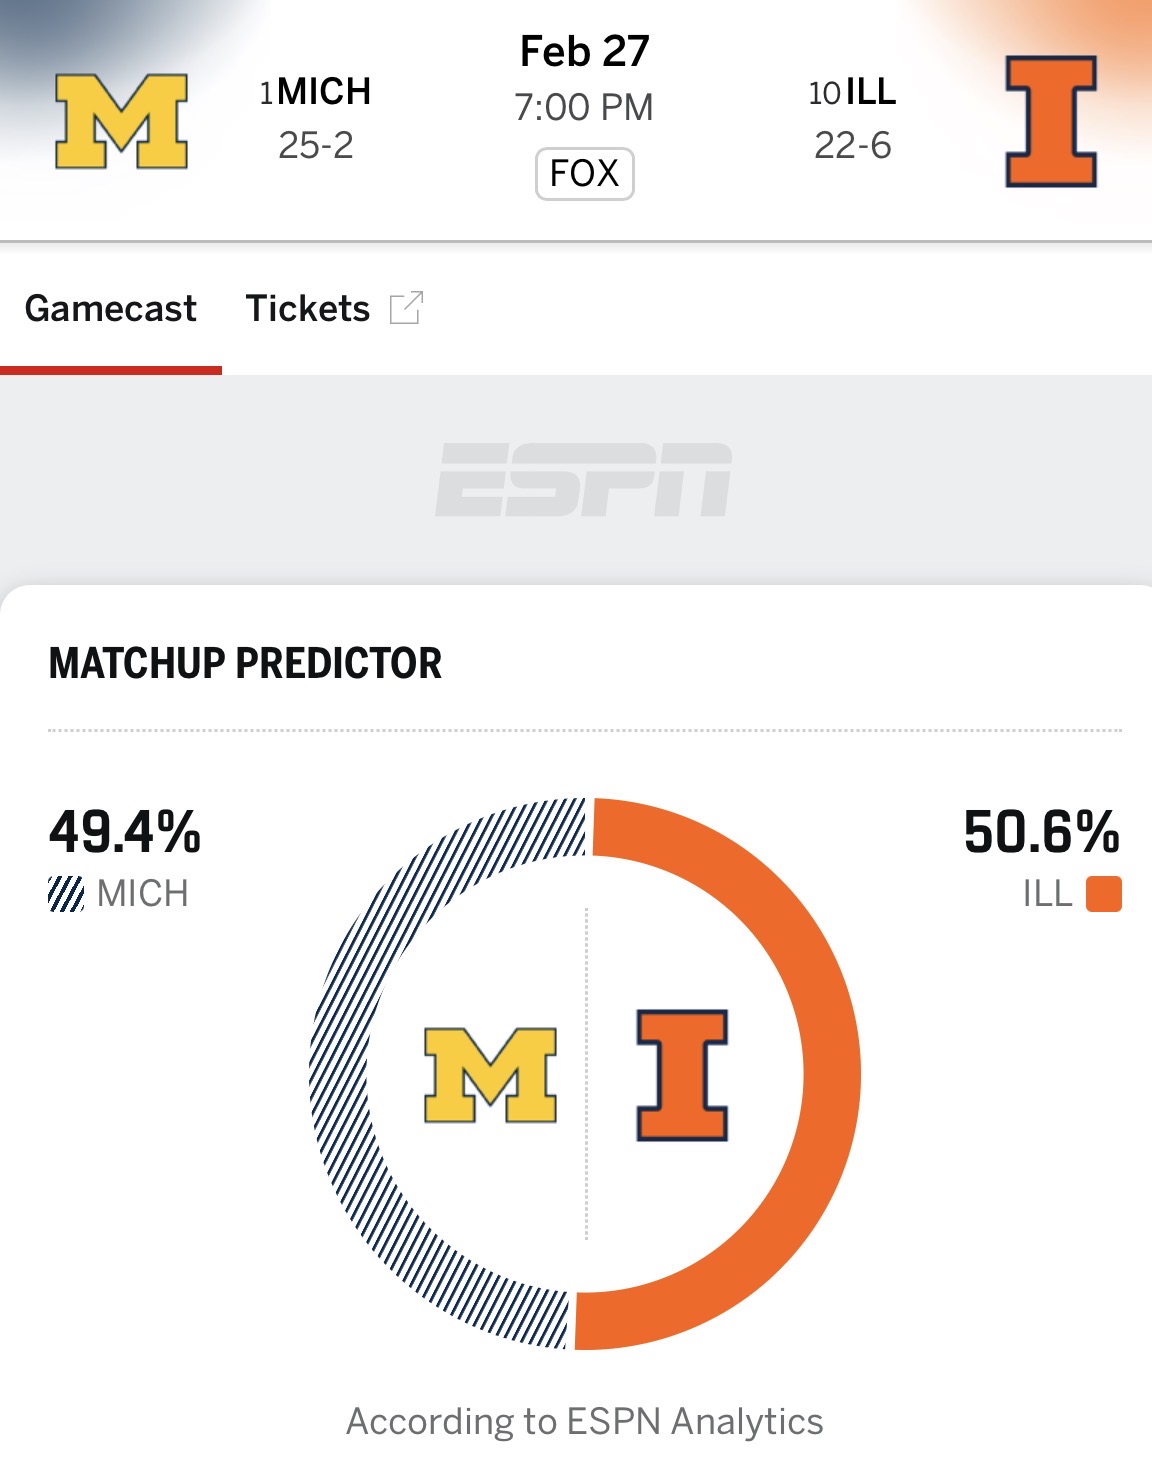The height and width of the screenshot is (1469, 1152).
Task: Click the external link icon beside Tickets
Action: tap(406, 308)
